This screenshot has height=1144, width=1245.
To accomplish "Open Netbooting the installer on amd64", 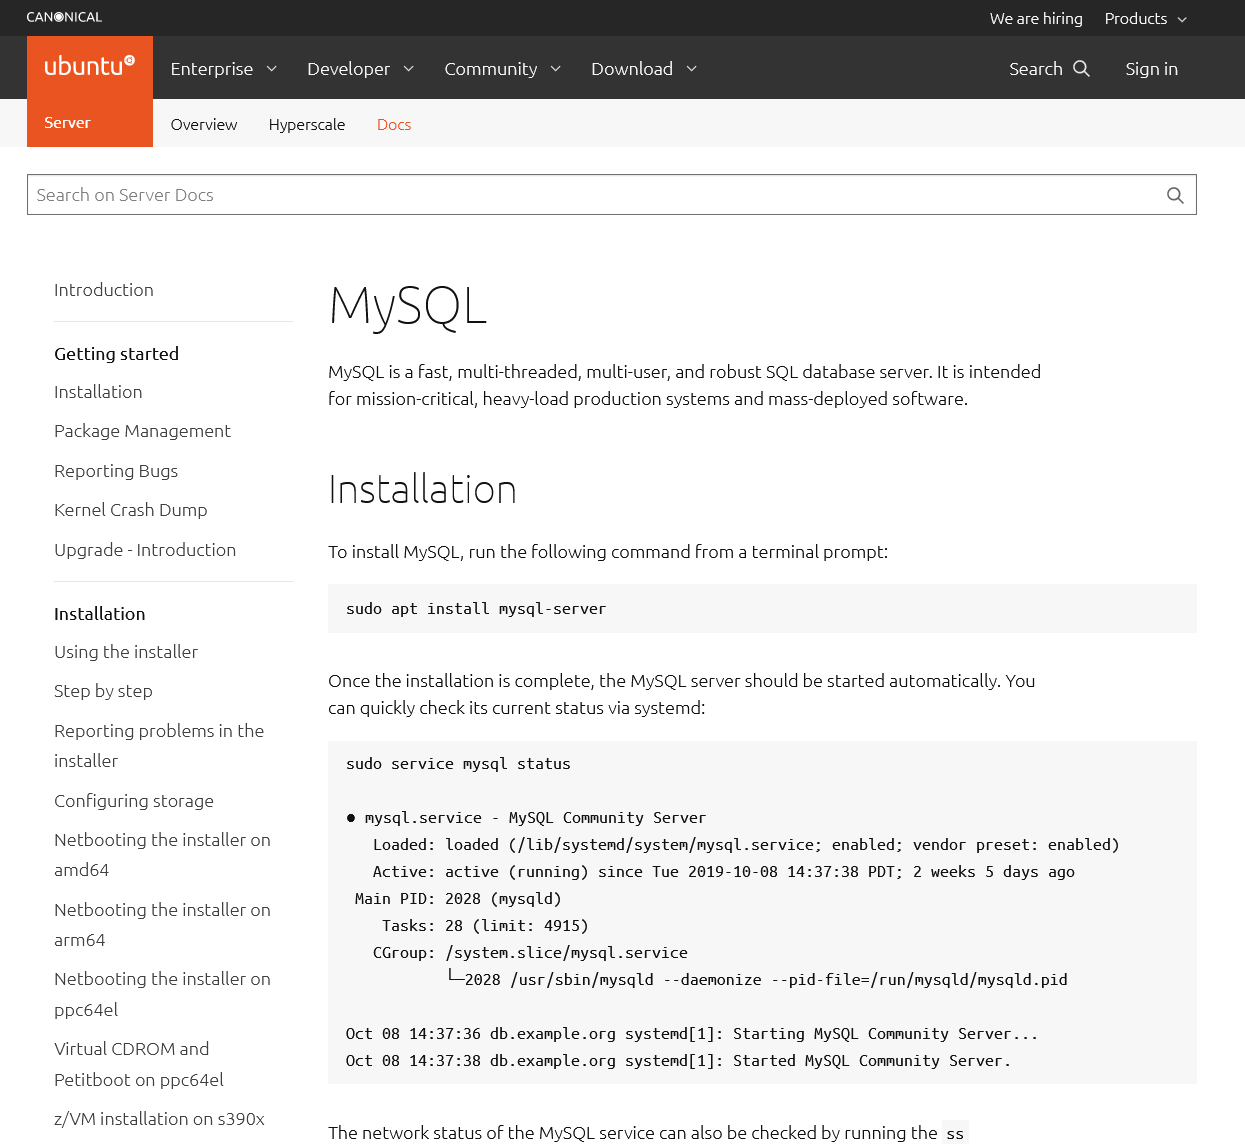I will [x=162, y=855].
